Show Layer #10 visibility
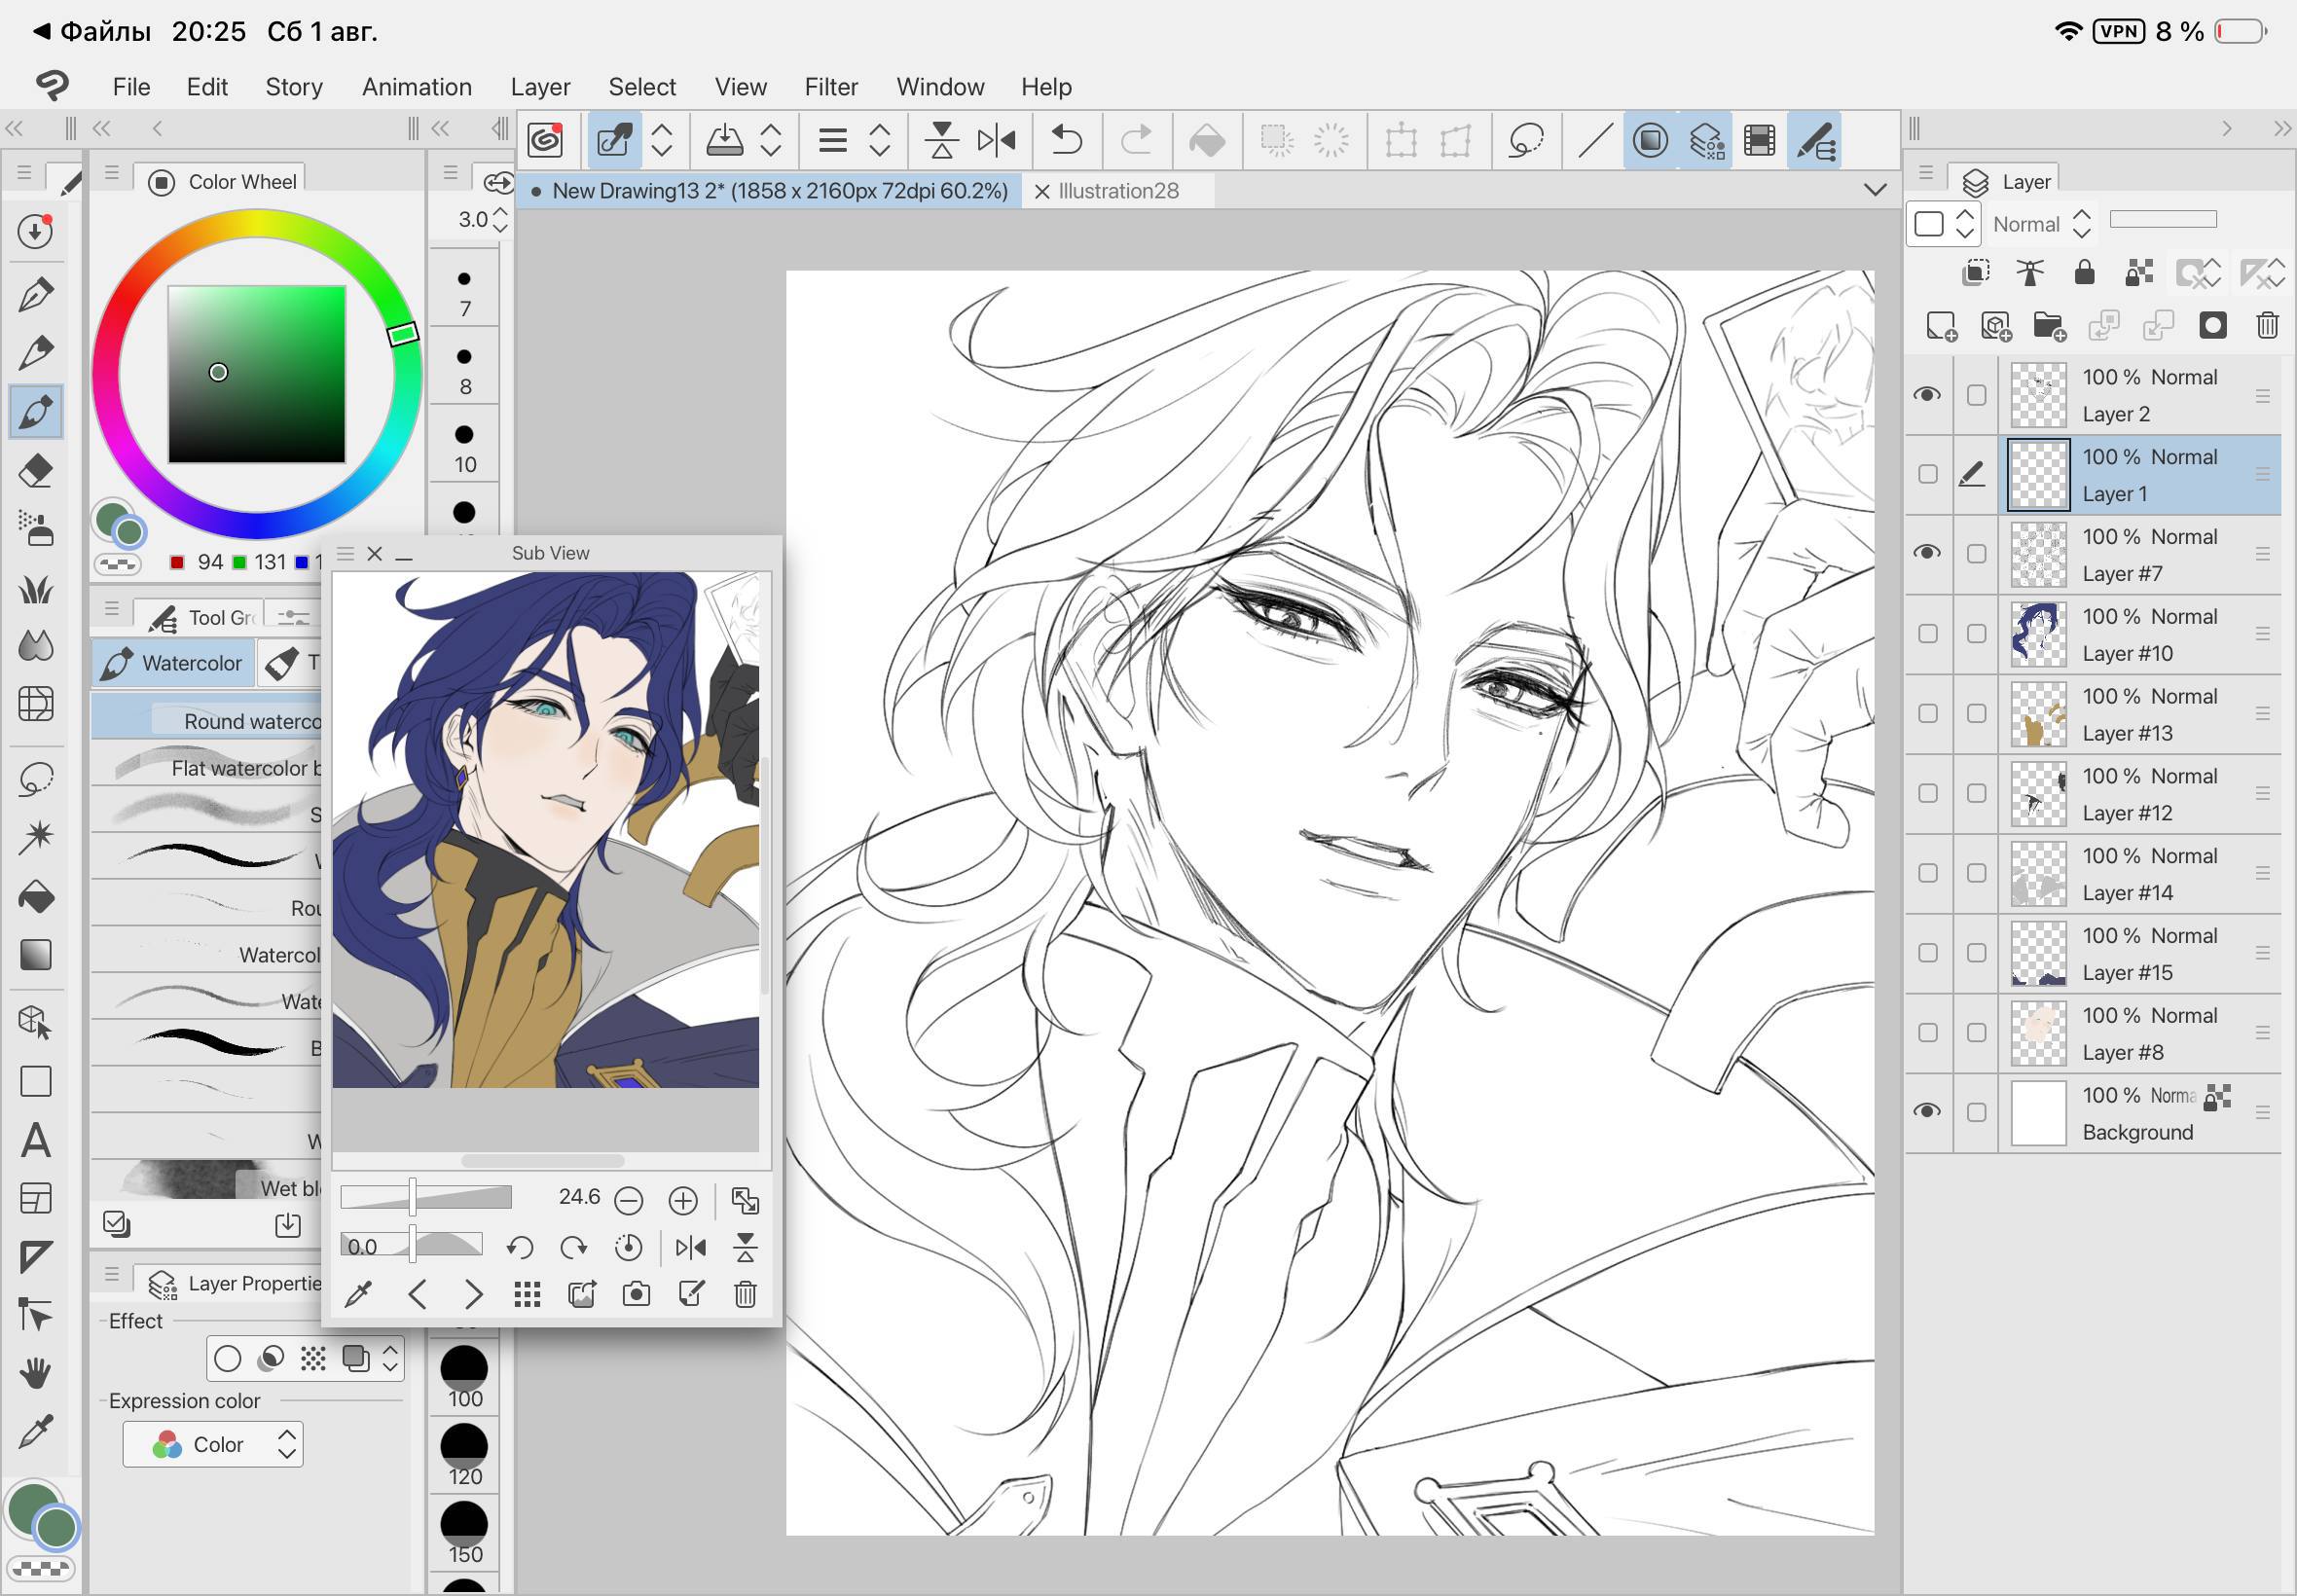The image size is (2297, 1596). (x=1927, y=633)
